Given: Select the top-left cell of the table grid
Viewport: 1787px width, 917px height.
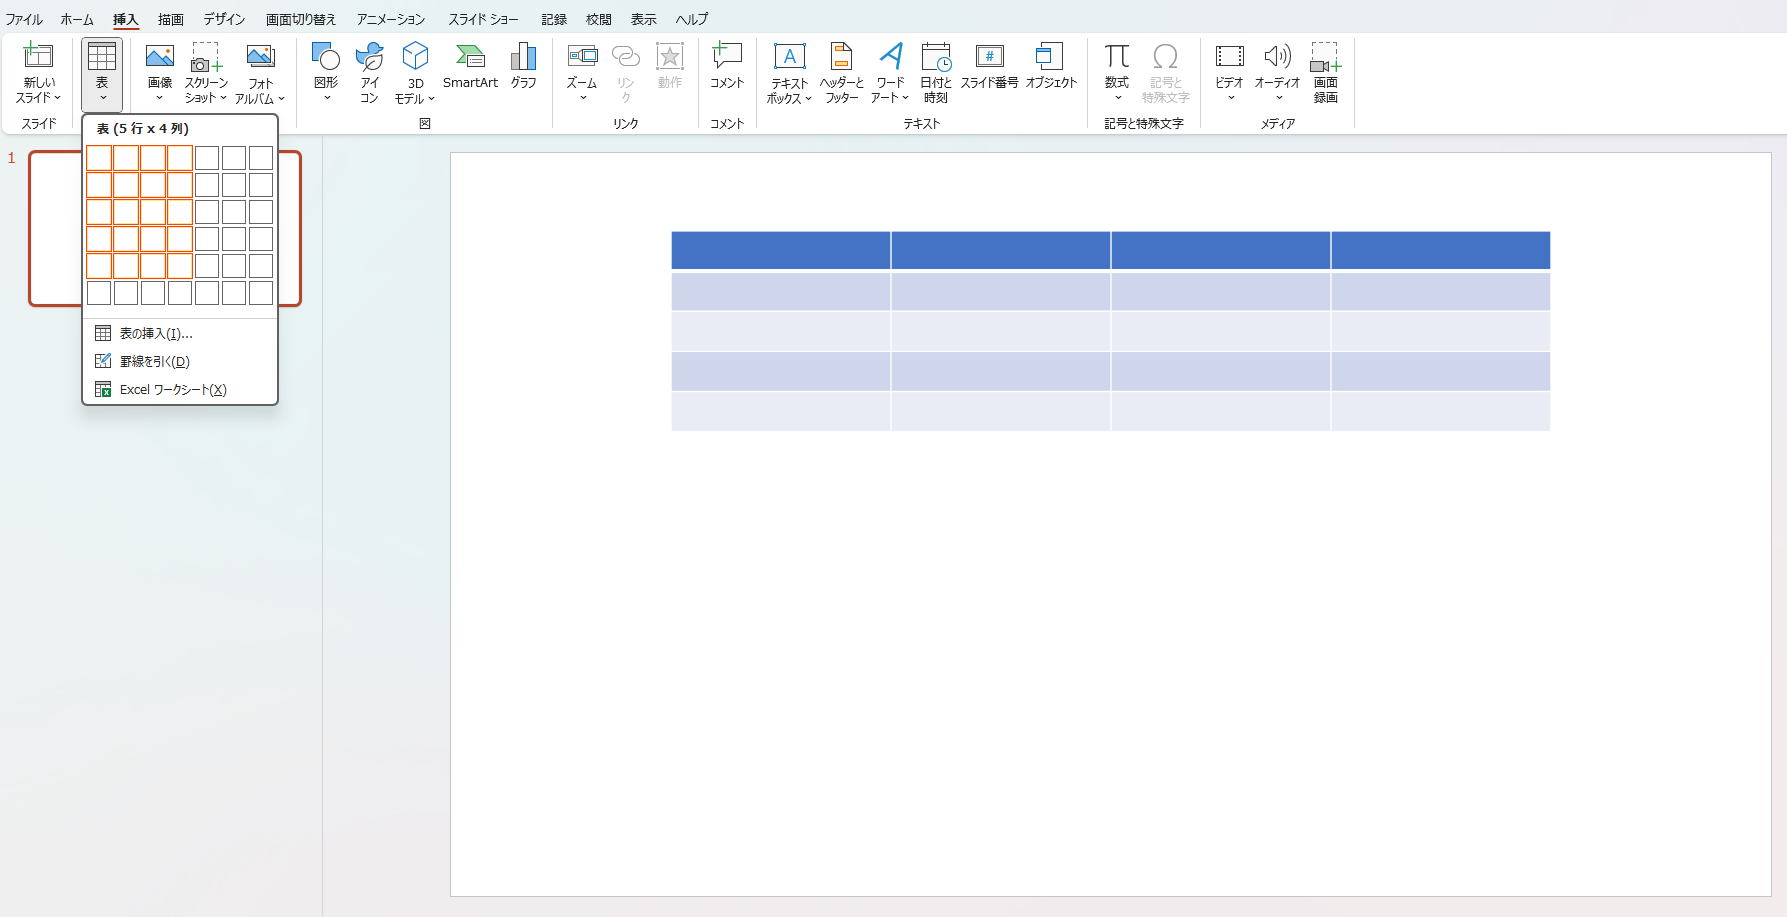Looking at the screenshot, I should coord(99,158).
